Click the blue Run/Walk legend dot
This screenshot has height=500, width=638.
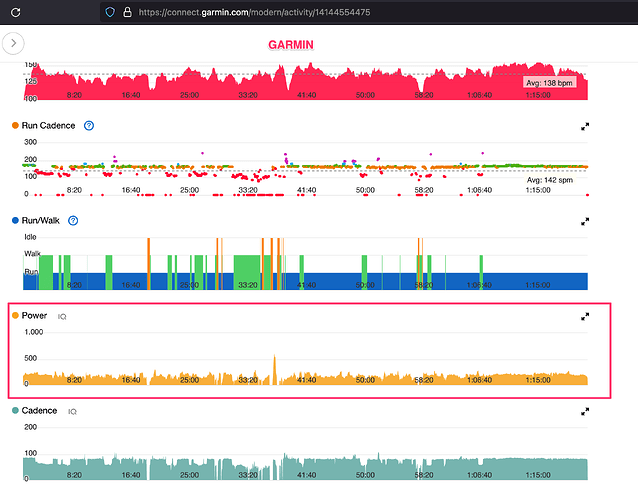point(14,220)
